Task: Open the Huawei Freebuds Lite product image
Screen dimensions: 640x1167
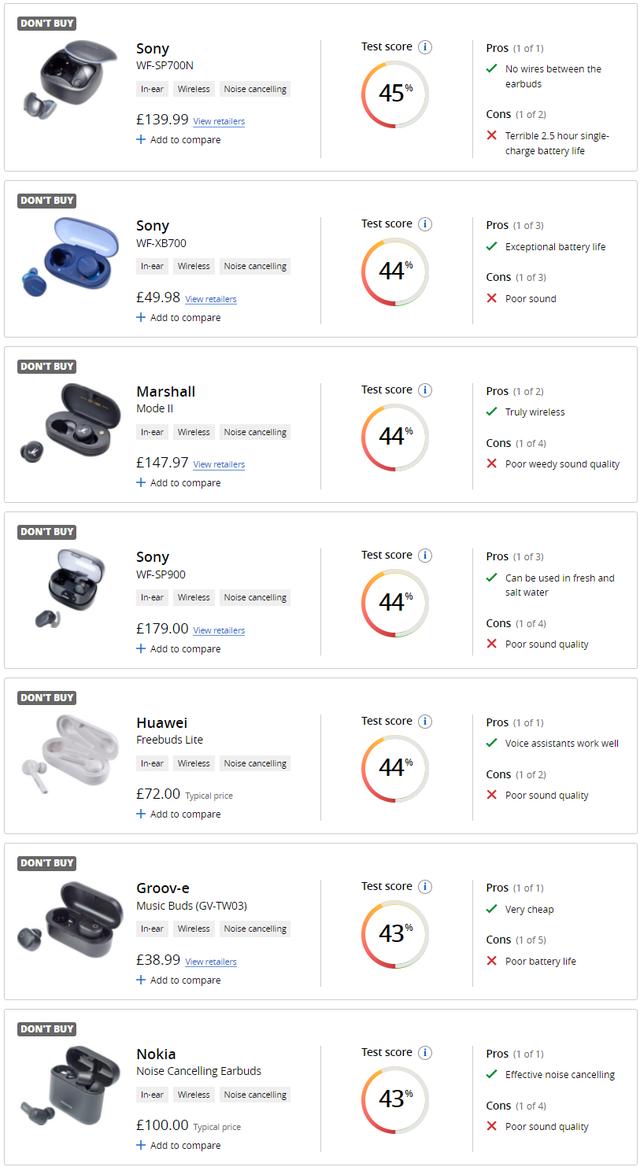Action: coord(68,753)
